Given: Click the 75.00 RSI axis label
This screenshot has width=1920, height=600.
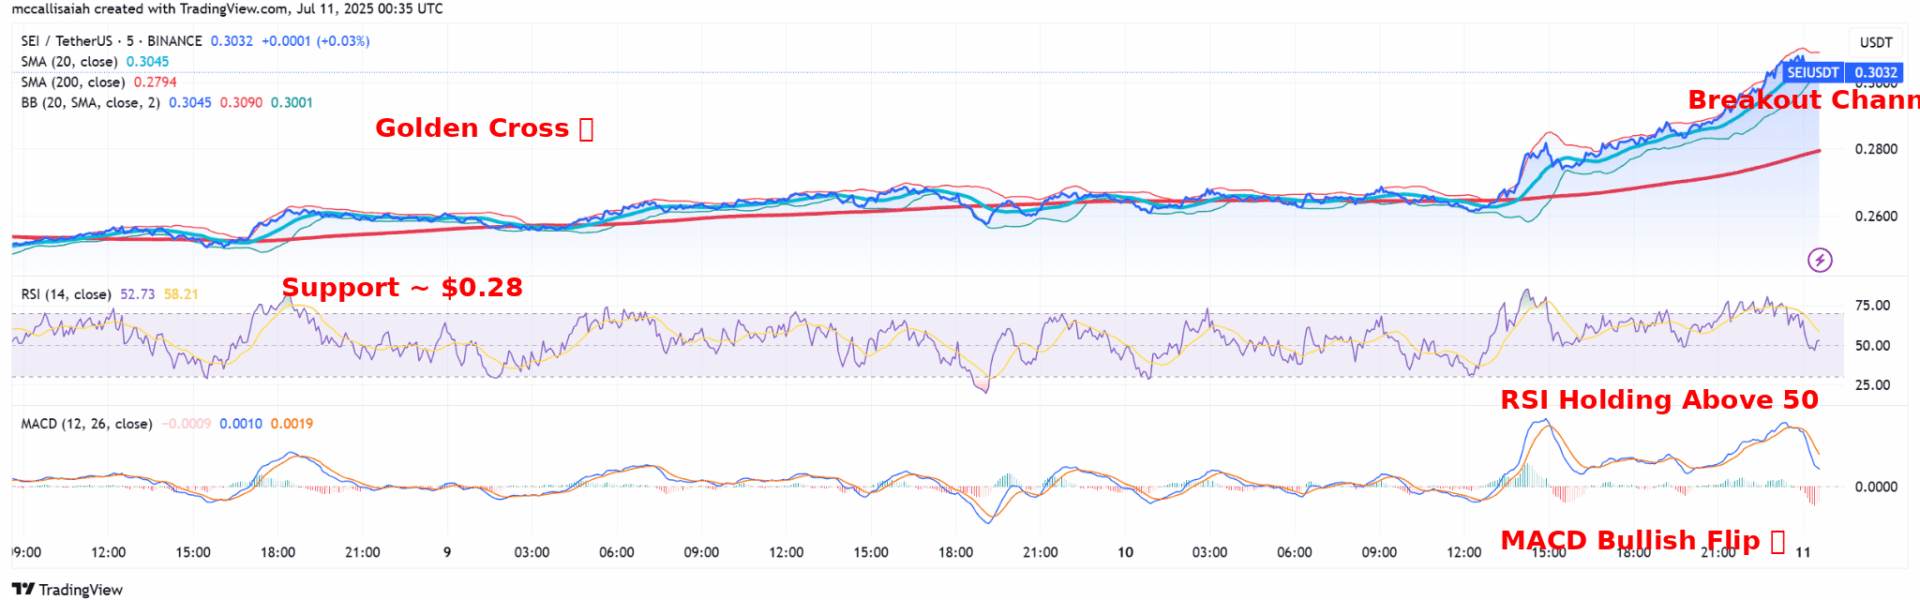Looking at the screenshot, I should point(1873,306).
